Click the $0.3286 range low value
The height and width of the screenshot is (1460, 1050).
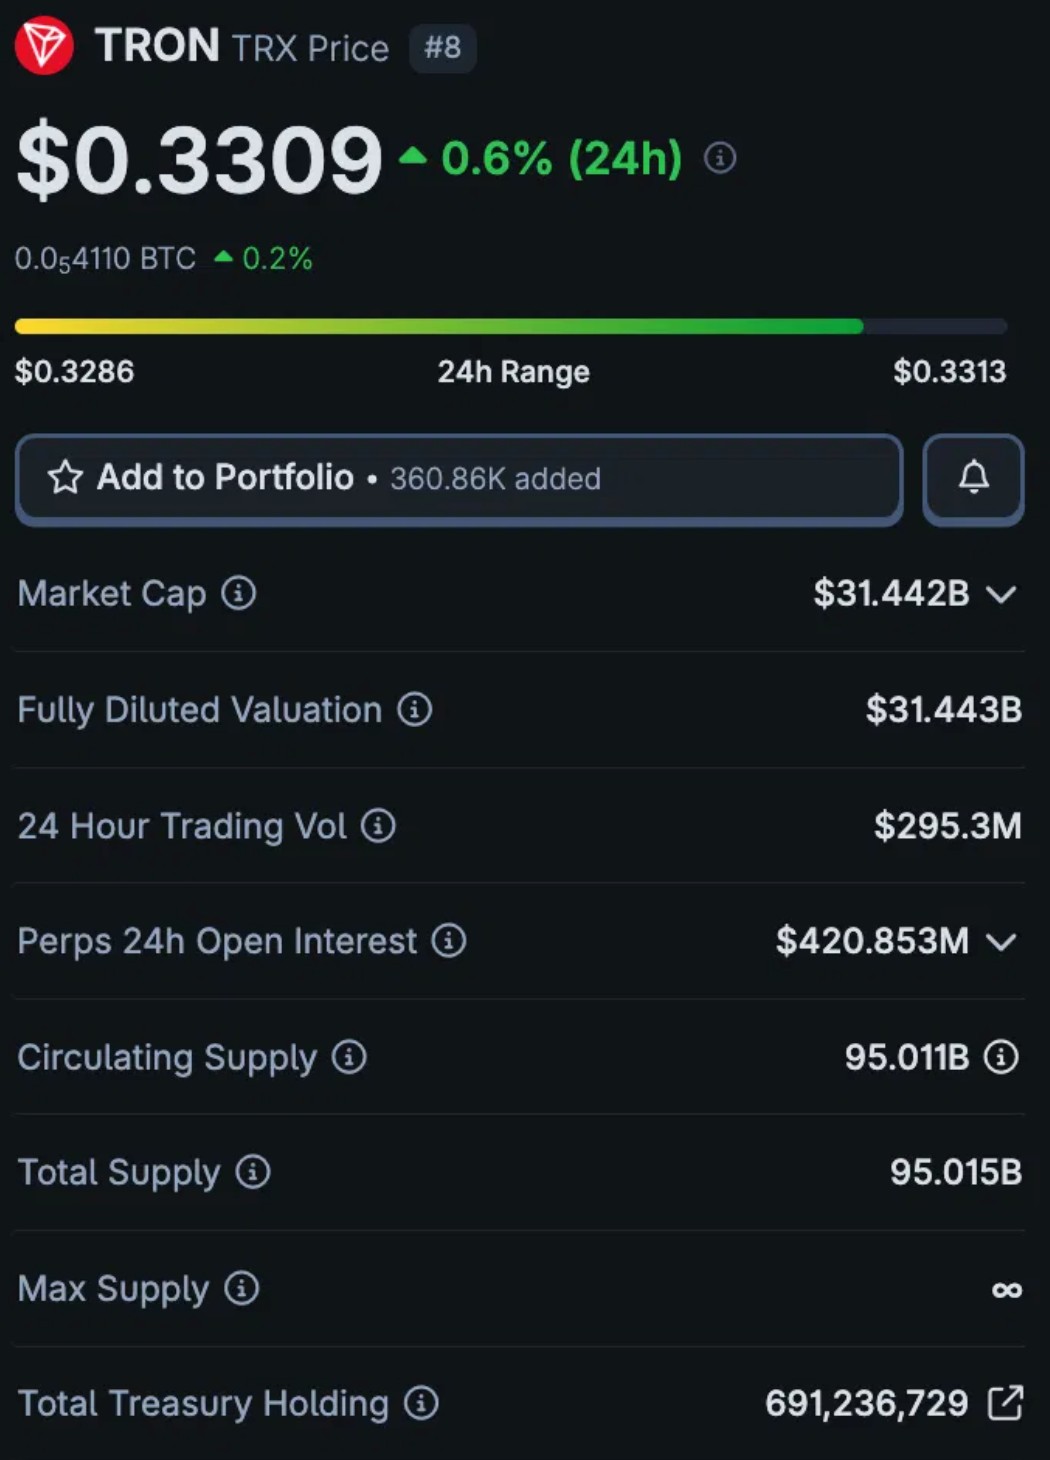[x=74, y=371]
